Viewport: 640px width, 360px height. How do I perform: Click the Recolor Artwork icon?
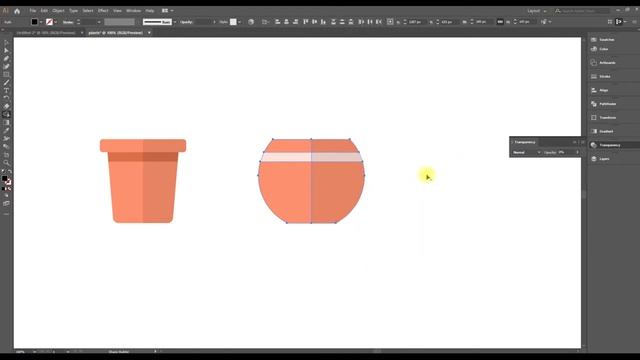click(251, 22)
